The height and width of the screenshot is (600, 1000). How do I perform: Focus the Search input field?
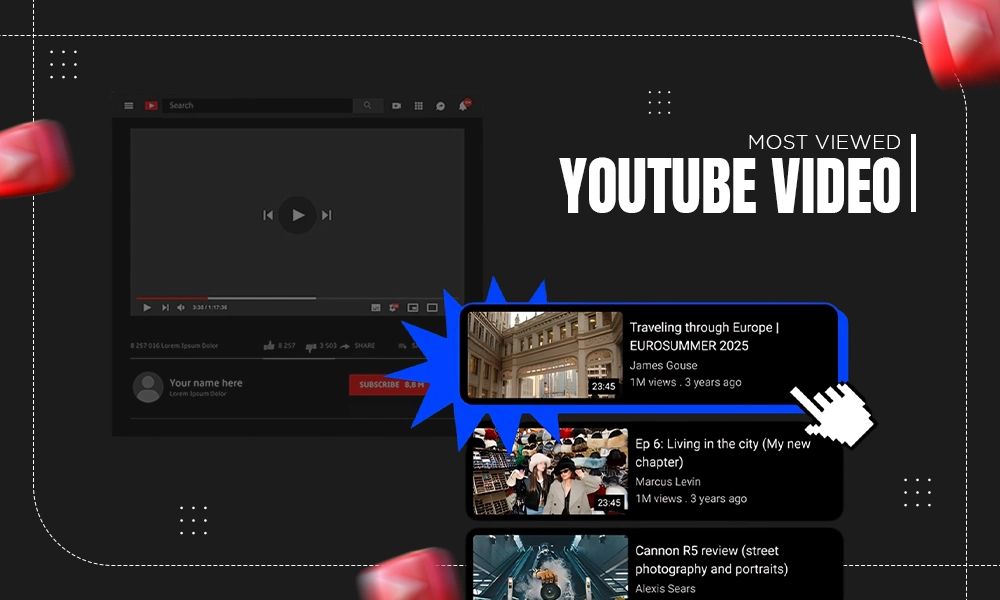[258, 105]
